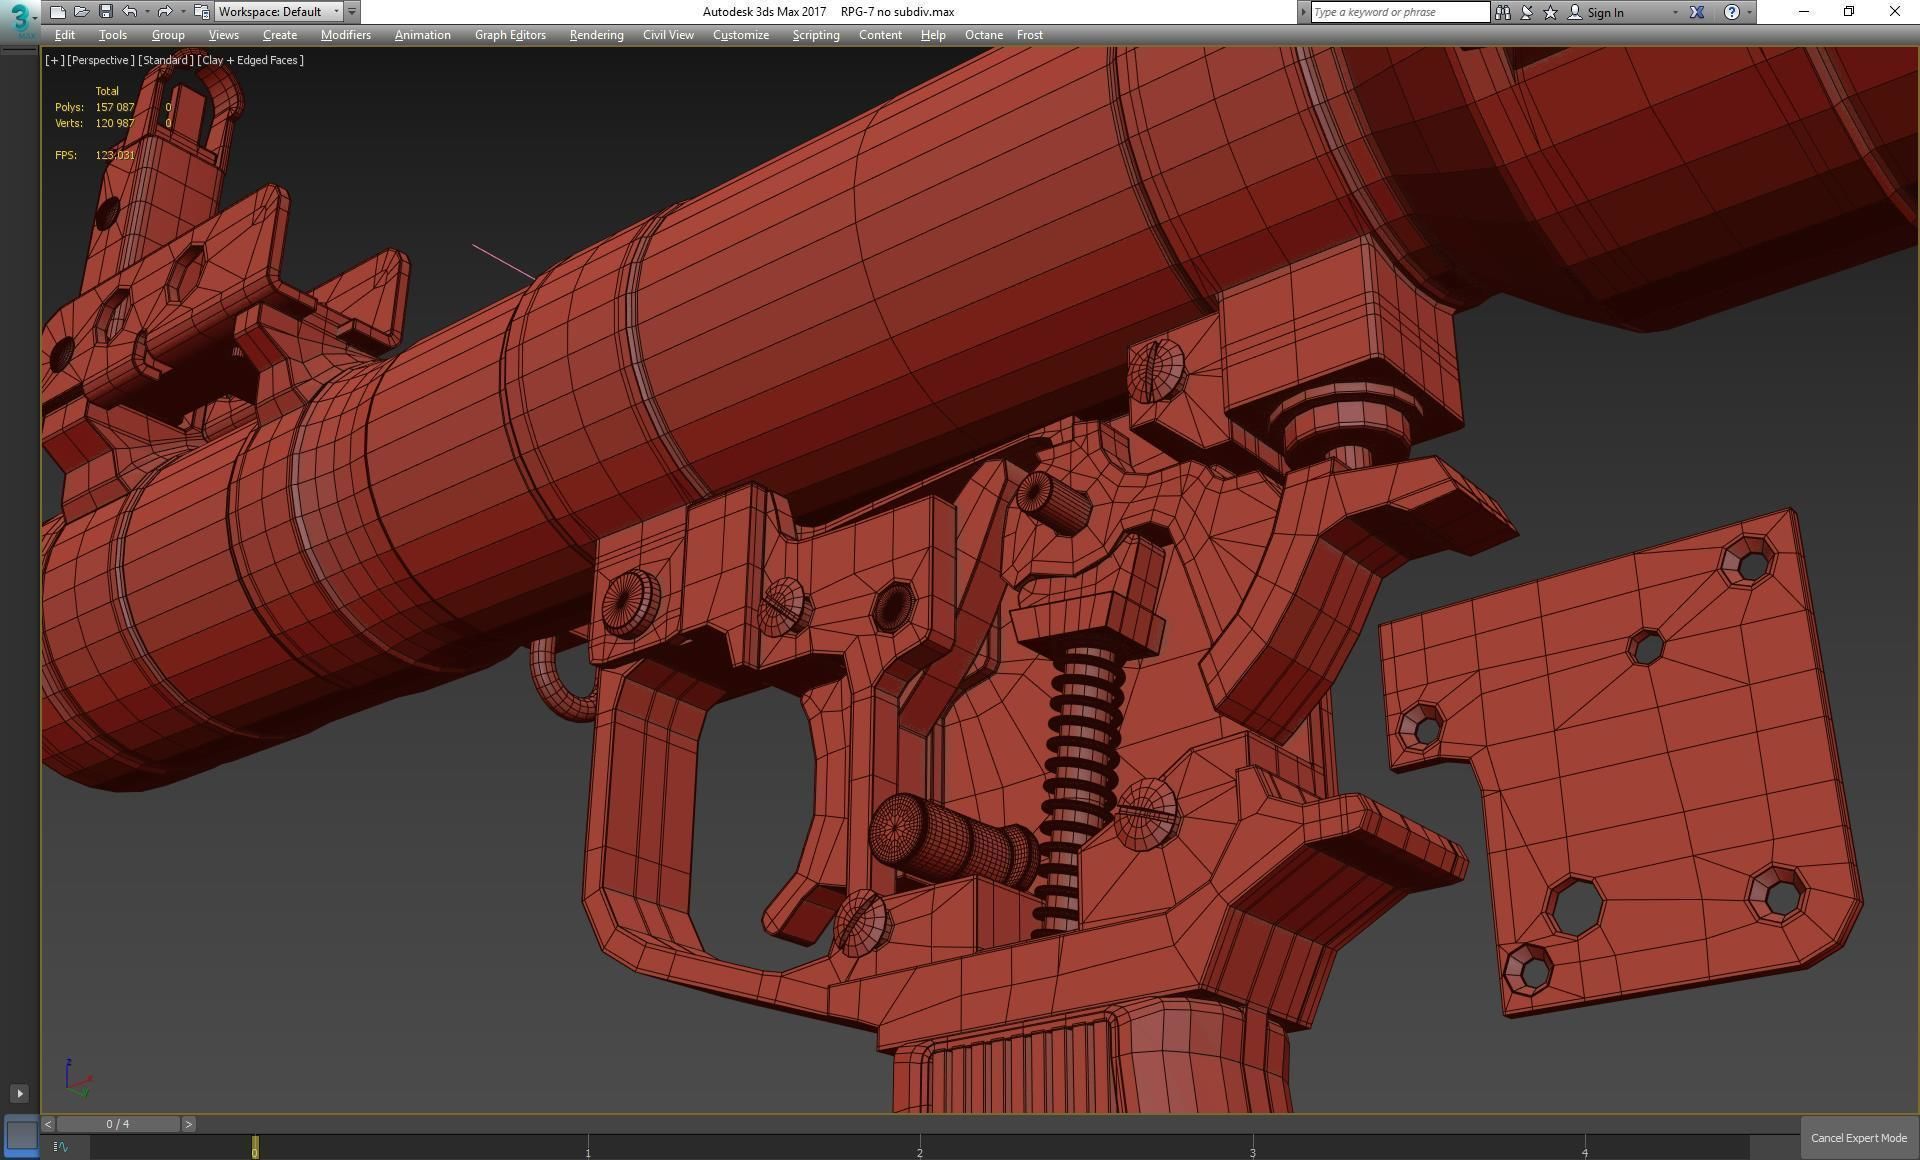This screenshot has width=1920, height=1160.
Task: Click the Redo arrow icon
Action: point(165,12)
